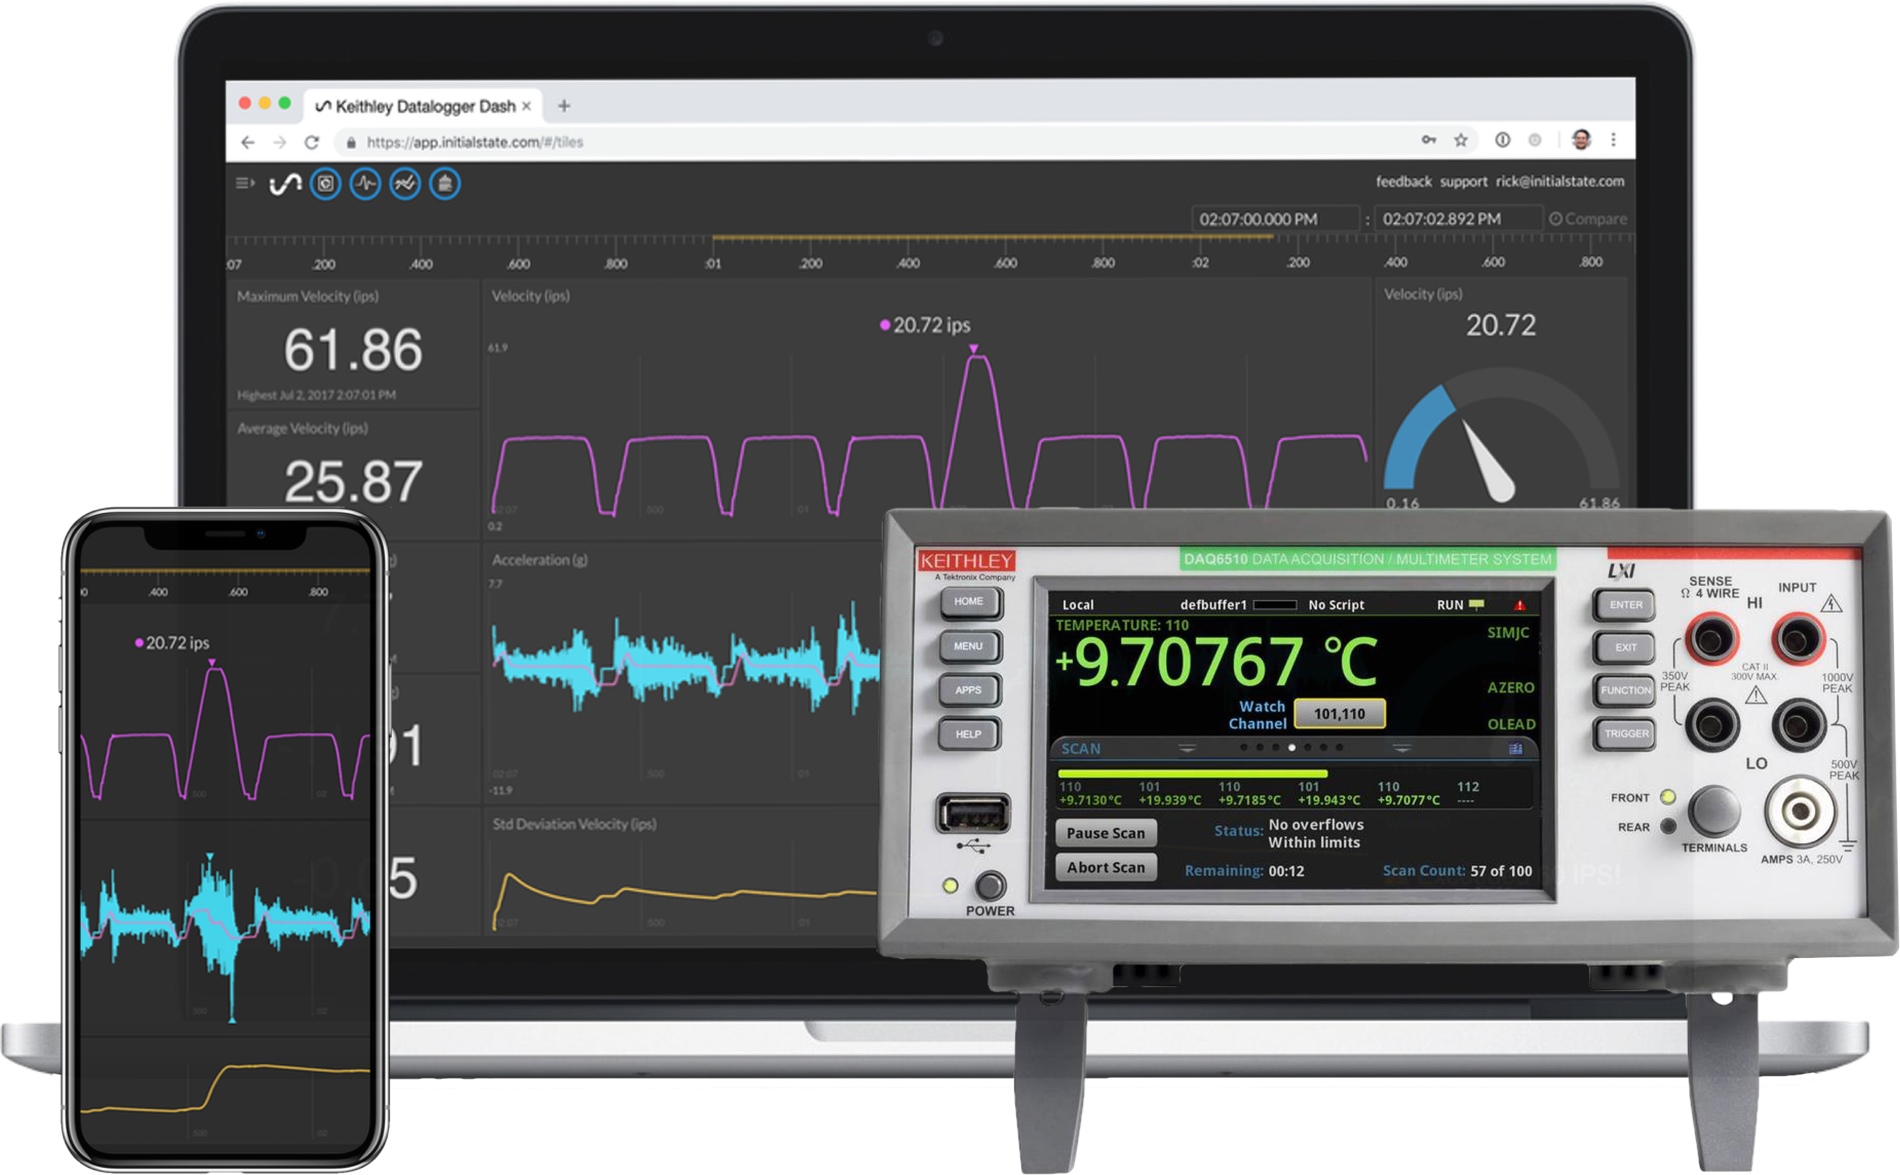Click the support link
The image size is (1900, 1175).
tap(1463, 182)
